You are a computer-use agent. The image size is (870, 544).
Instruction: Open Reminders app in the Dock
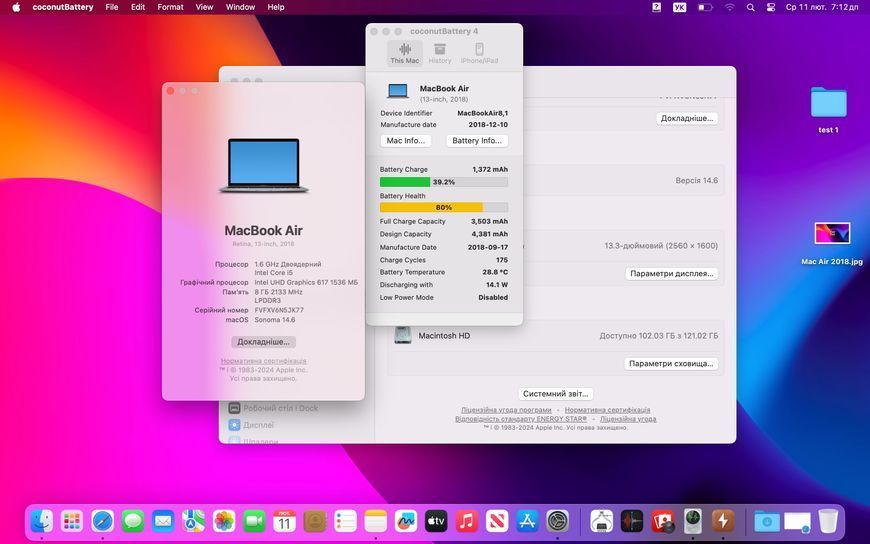(345, 521)
